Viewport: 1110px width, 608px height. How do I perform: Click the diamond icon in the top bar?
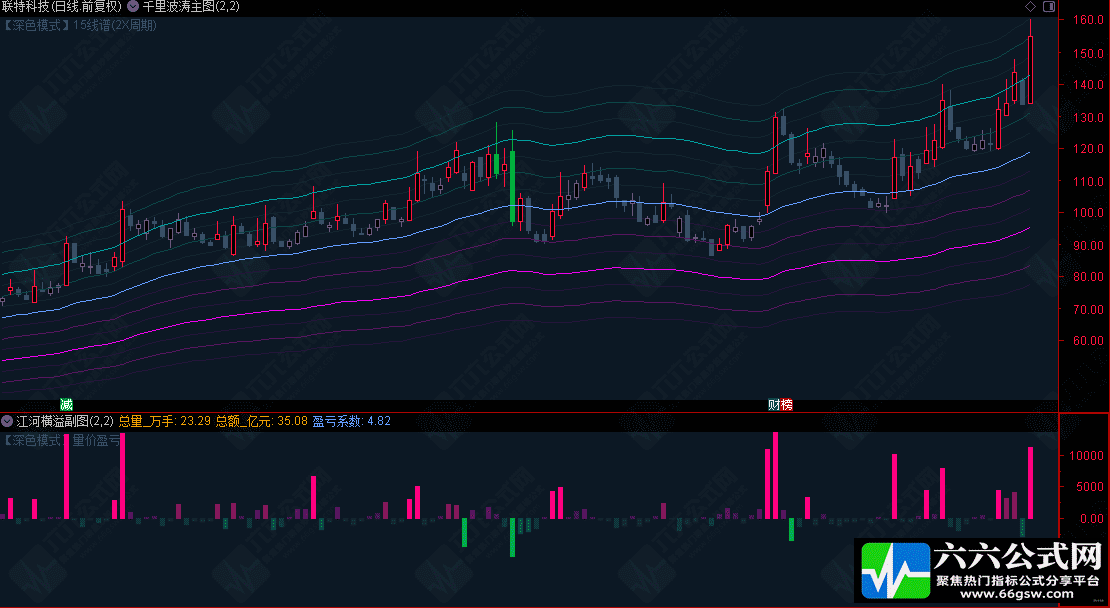[1031, 6]
